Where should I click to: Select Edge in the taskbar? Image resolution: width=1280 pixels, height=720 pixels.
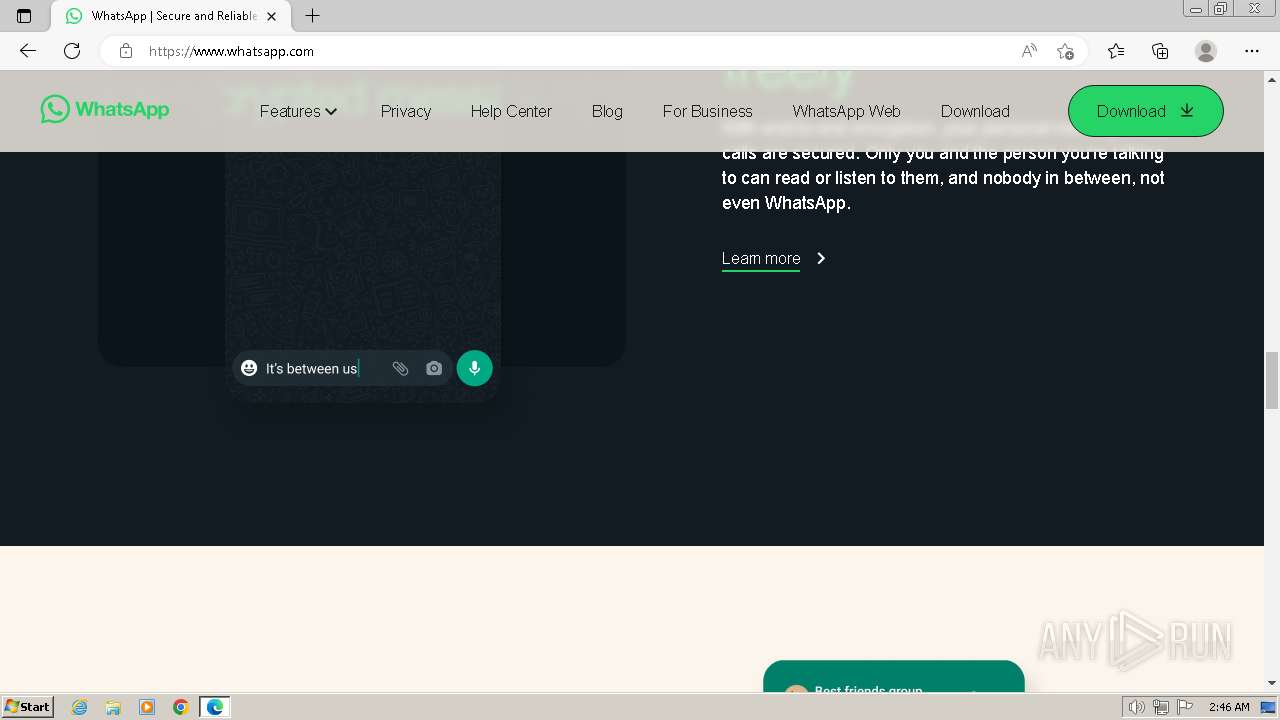[x=215, y=707]
